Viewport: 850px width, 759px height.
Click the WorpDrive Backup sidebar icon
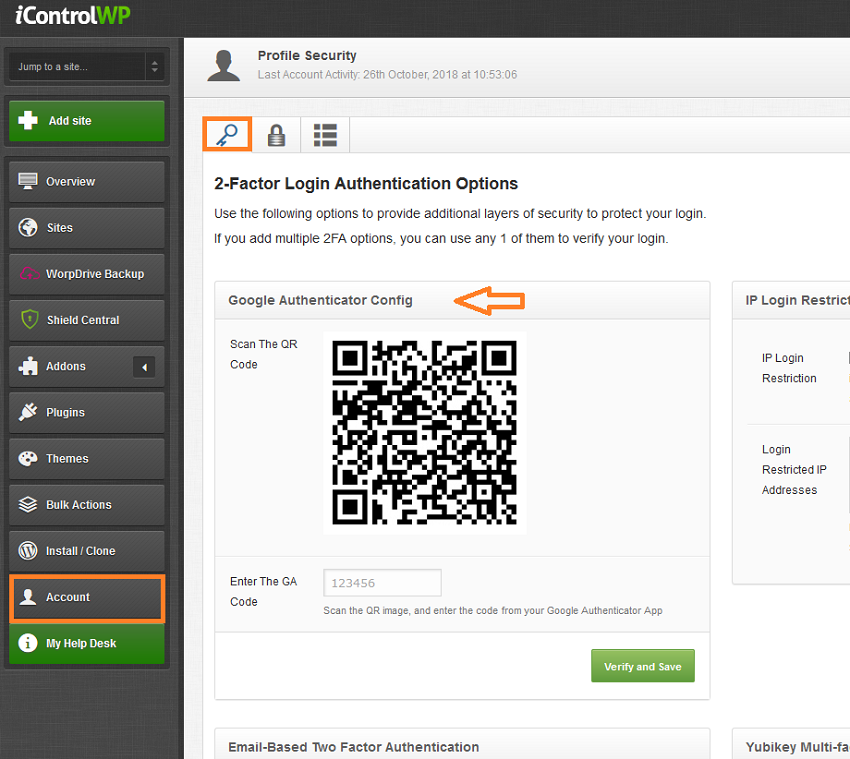pos(29,274)
